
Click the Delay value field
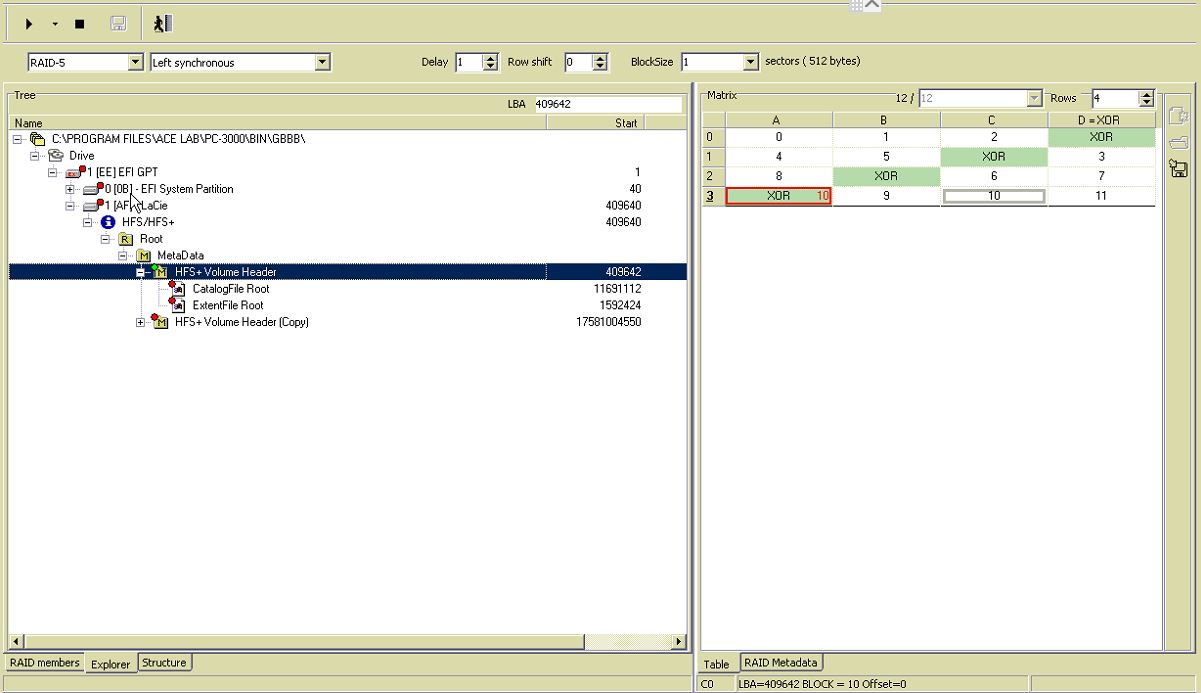(x=468, y=62)
